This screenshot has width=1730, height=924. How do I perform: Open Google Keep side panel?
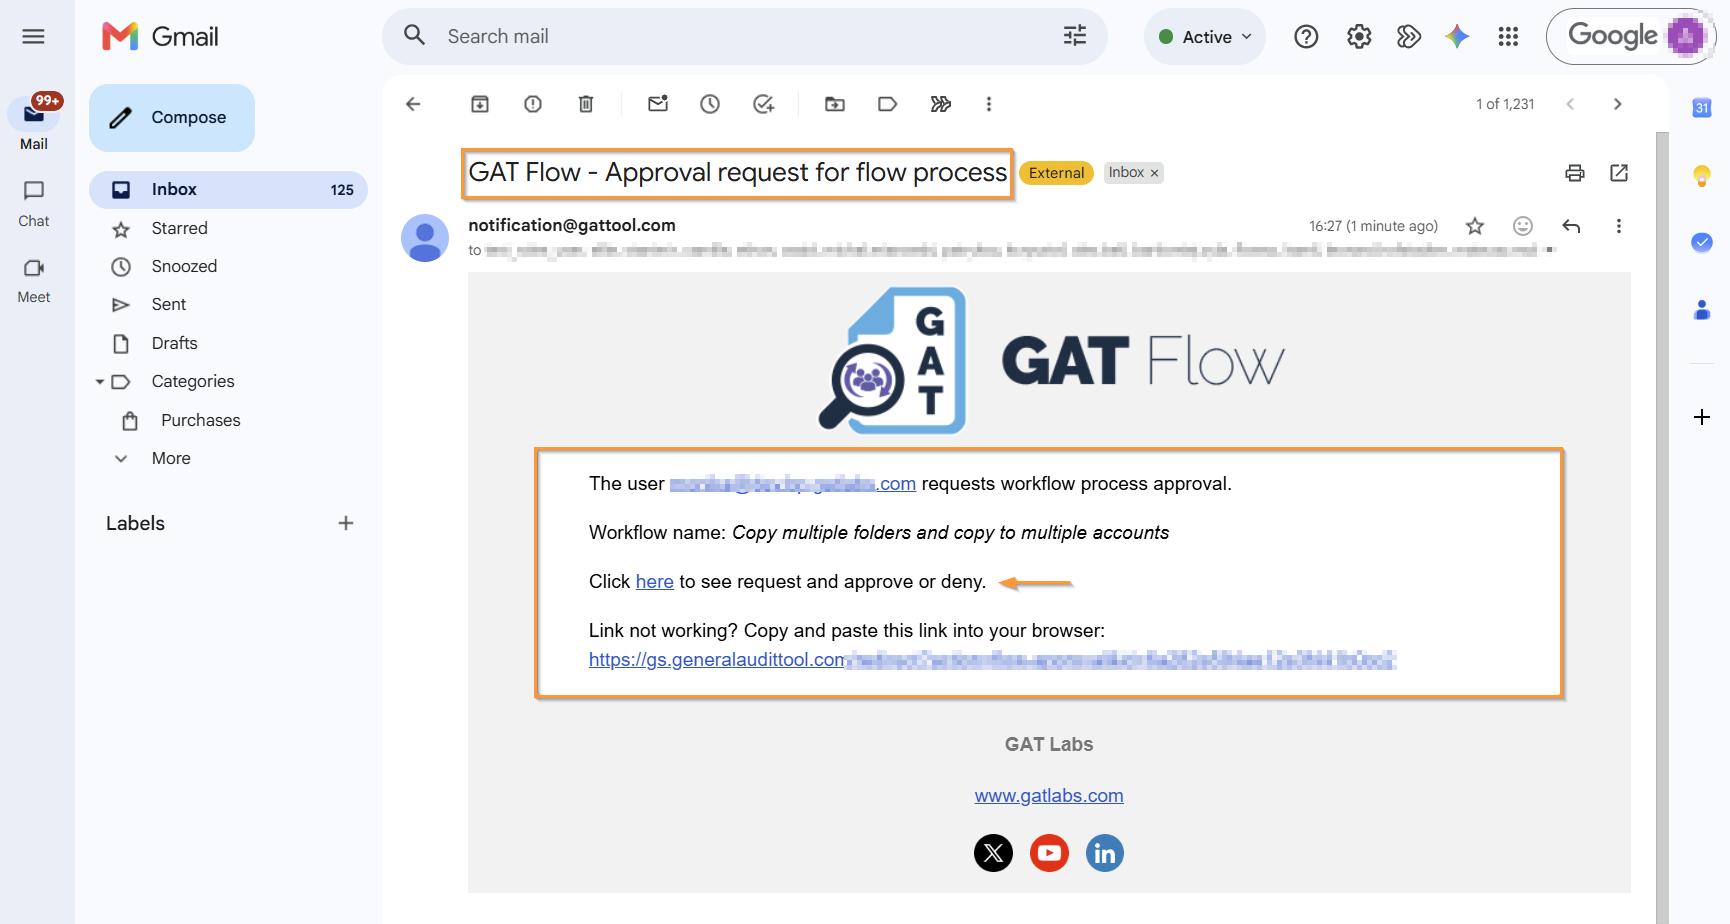[1702, 176]
